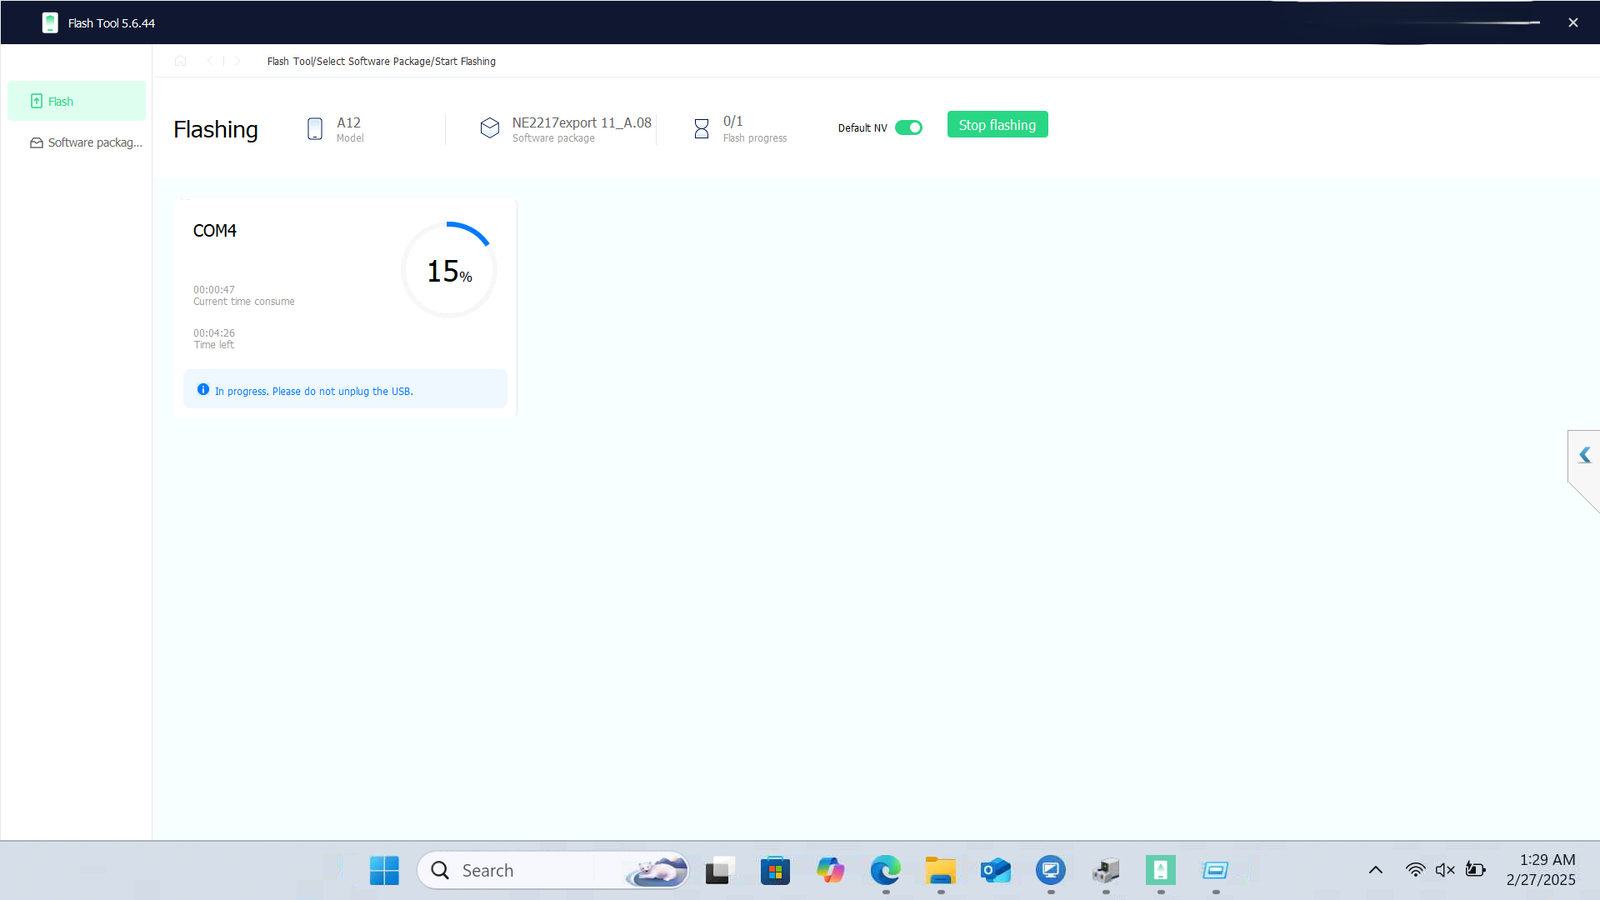This screenshot has width=1600, height=900.
Task: Collapse the right side panel chevron
Action: [1584, 455]
